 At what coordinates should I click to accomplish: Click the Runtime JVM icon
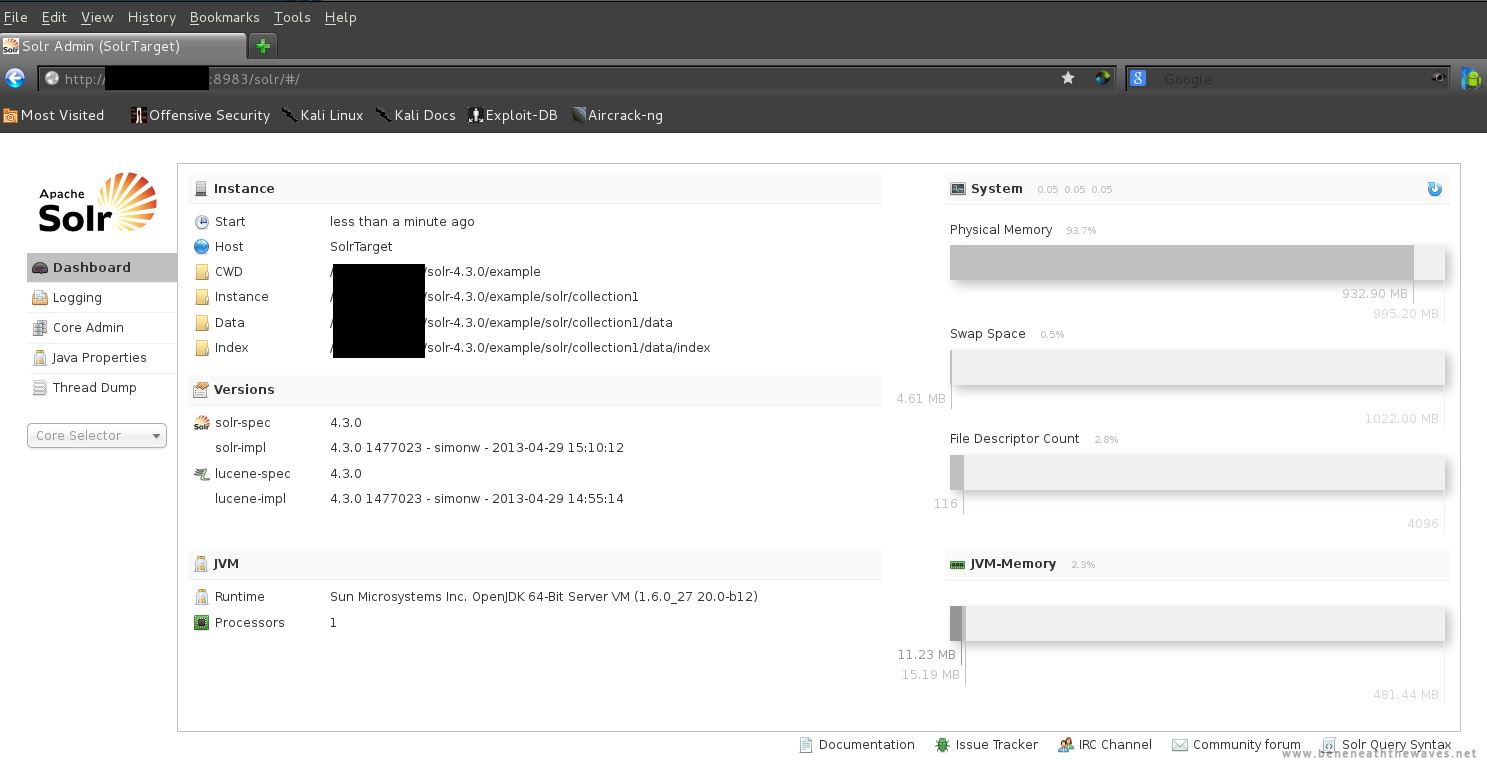(202, 597)
